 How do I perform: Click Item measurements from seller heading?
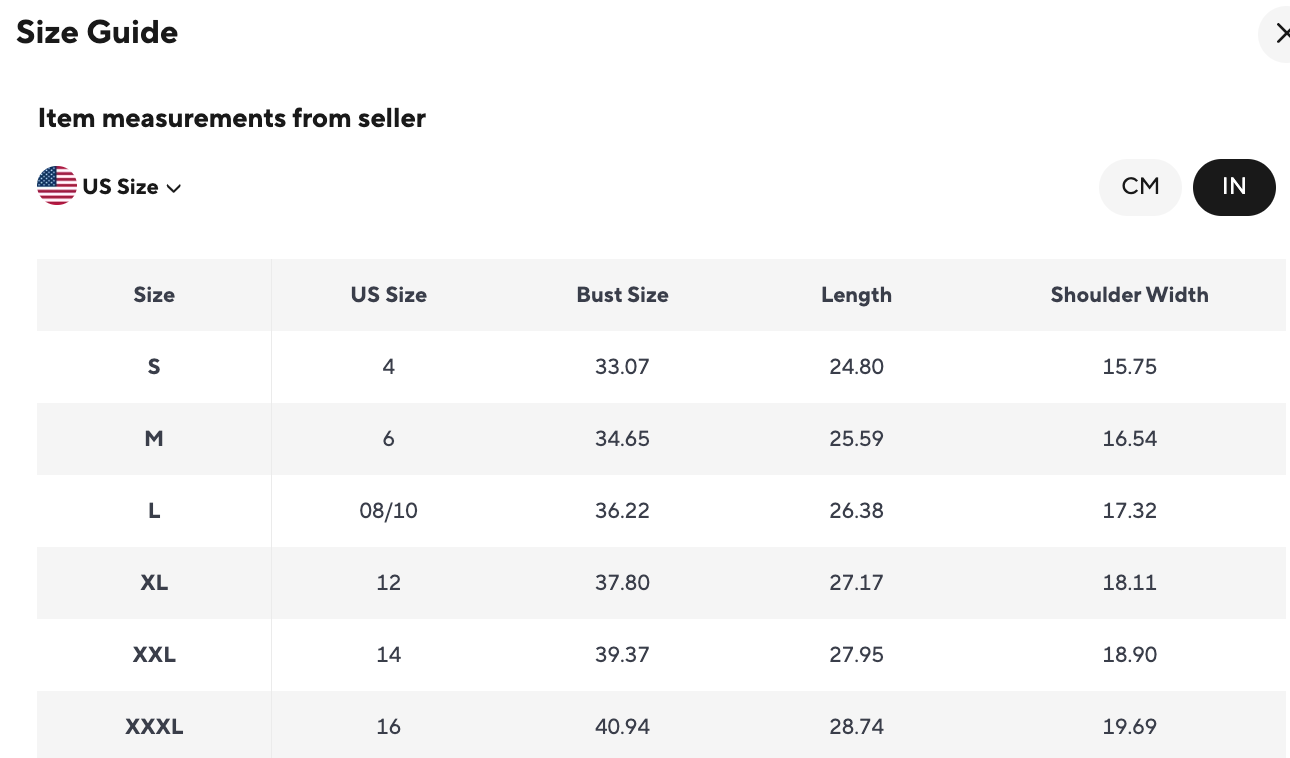point(232,118)
